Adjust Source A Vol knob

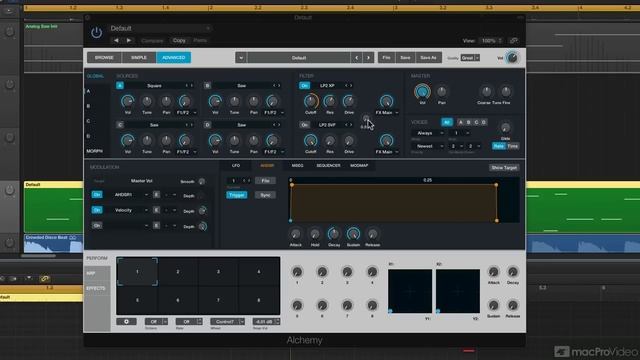pyautogui.click(x=128, y=101)
